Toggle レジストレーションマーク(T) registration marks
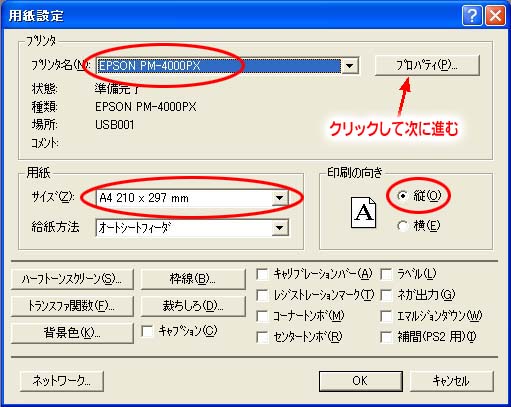The image size is (511, 407). [263, 295]
